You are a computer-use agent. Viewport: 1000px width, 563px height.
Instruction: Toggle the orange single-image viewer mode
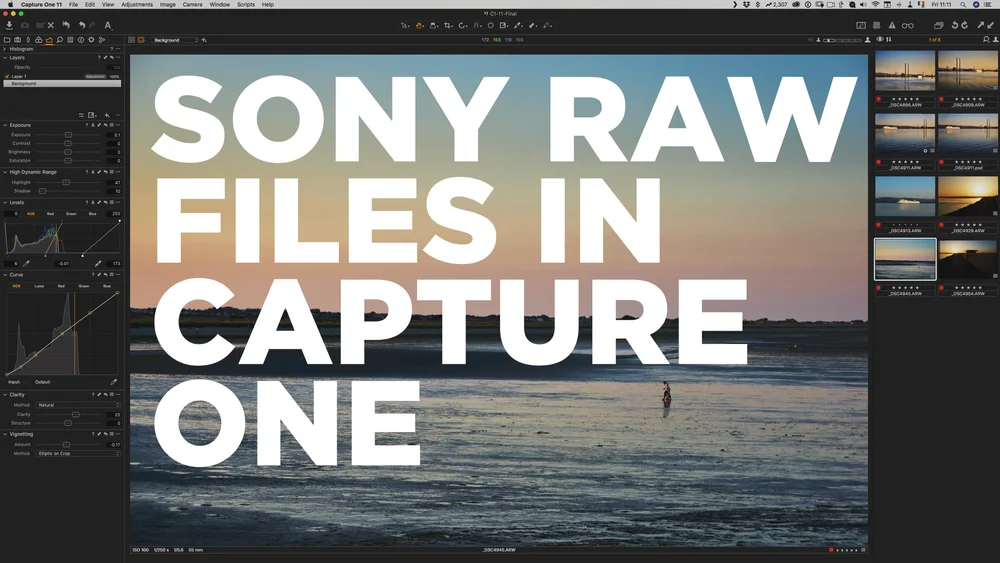point(141,40)
